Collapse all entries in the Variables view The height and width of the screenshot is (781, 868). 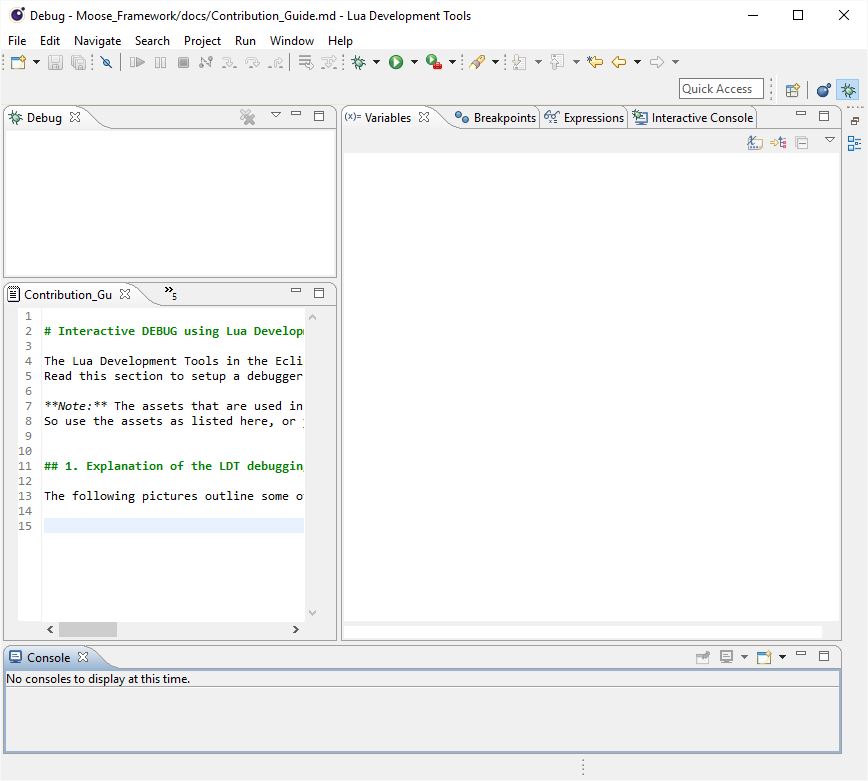click(801, 141)
